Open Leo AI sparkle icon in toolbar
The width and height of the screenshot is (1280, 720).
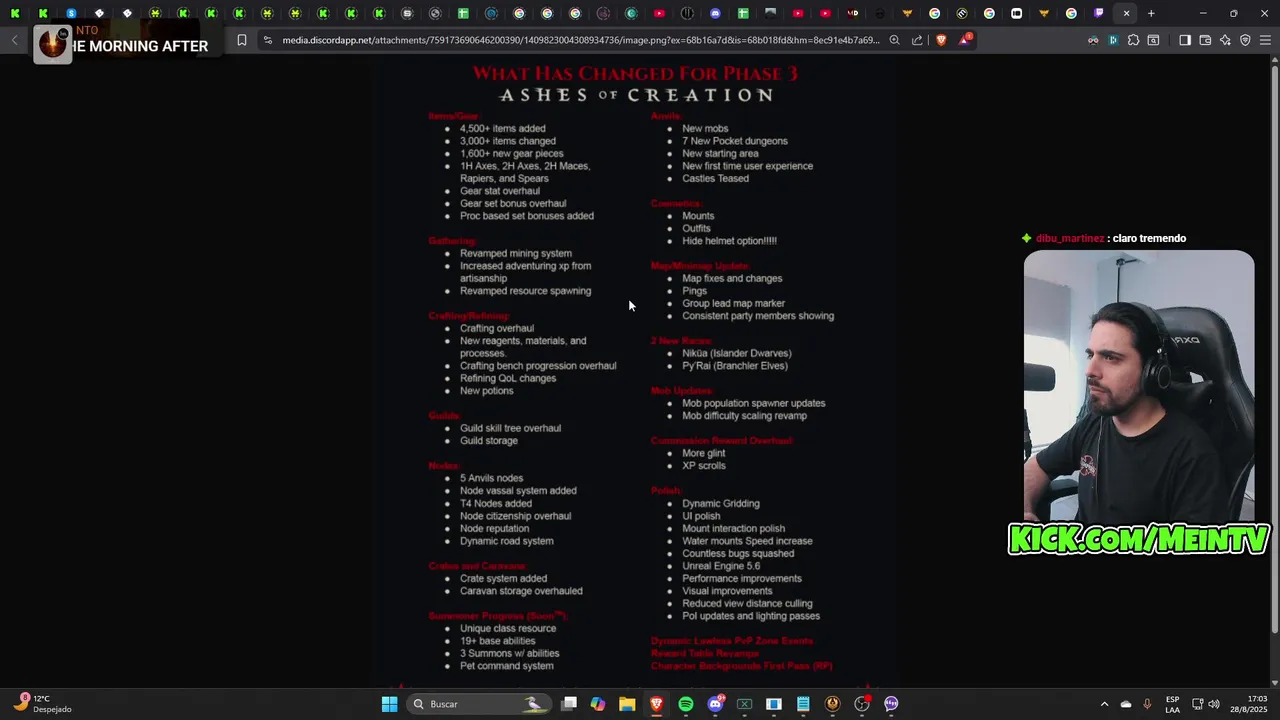click(x=1225, y=40)
